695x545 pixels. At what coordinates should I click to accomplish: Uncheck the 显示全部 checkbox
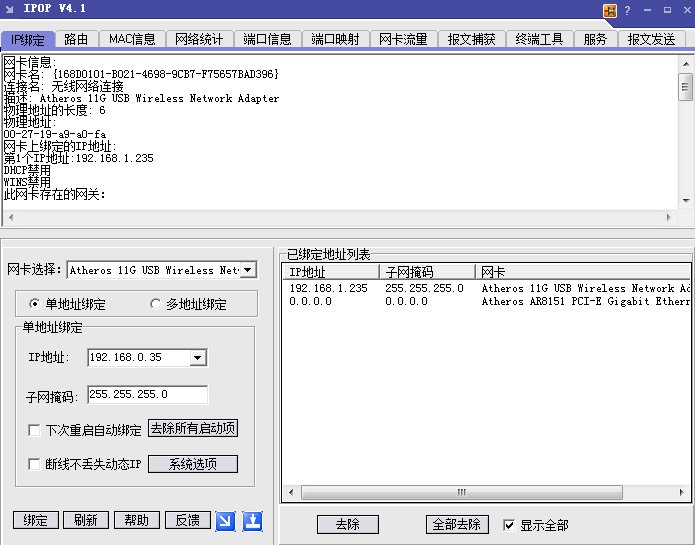[x=509, y=526]
